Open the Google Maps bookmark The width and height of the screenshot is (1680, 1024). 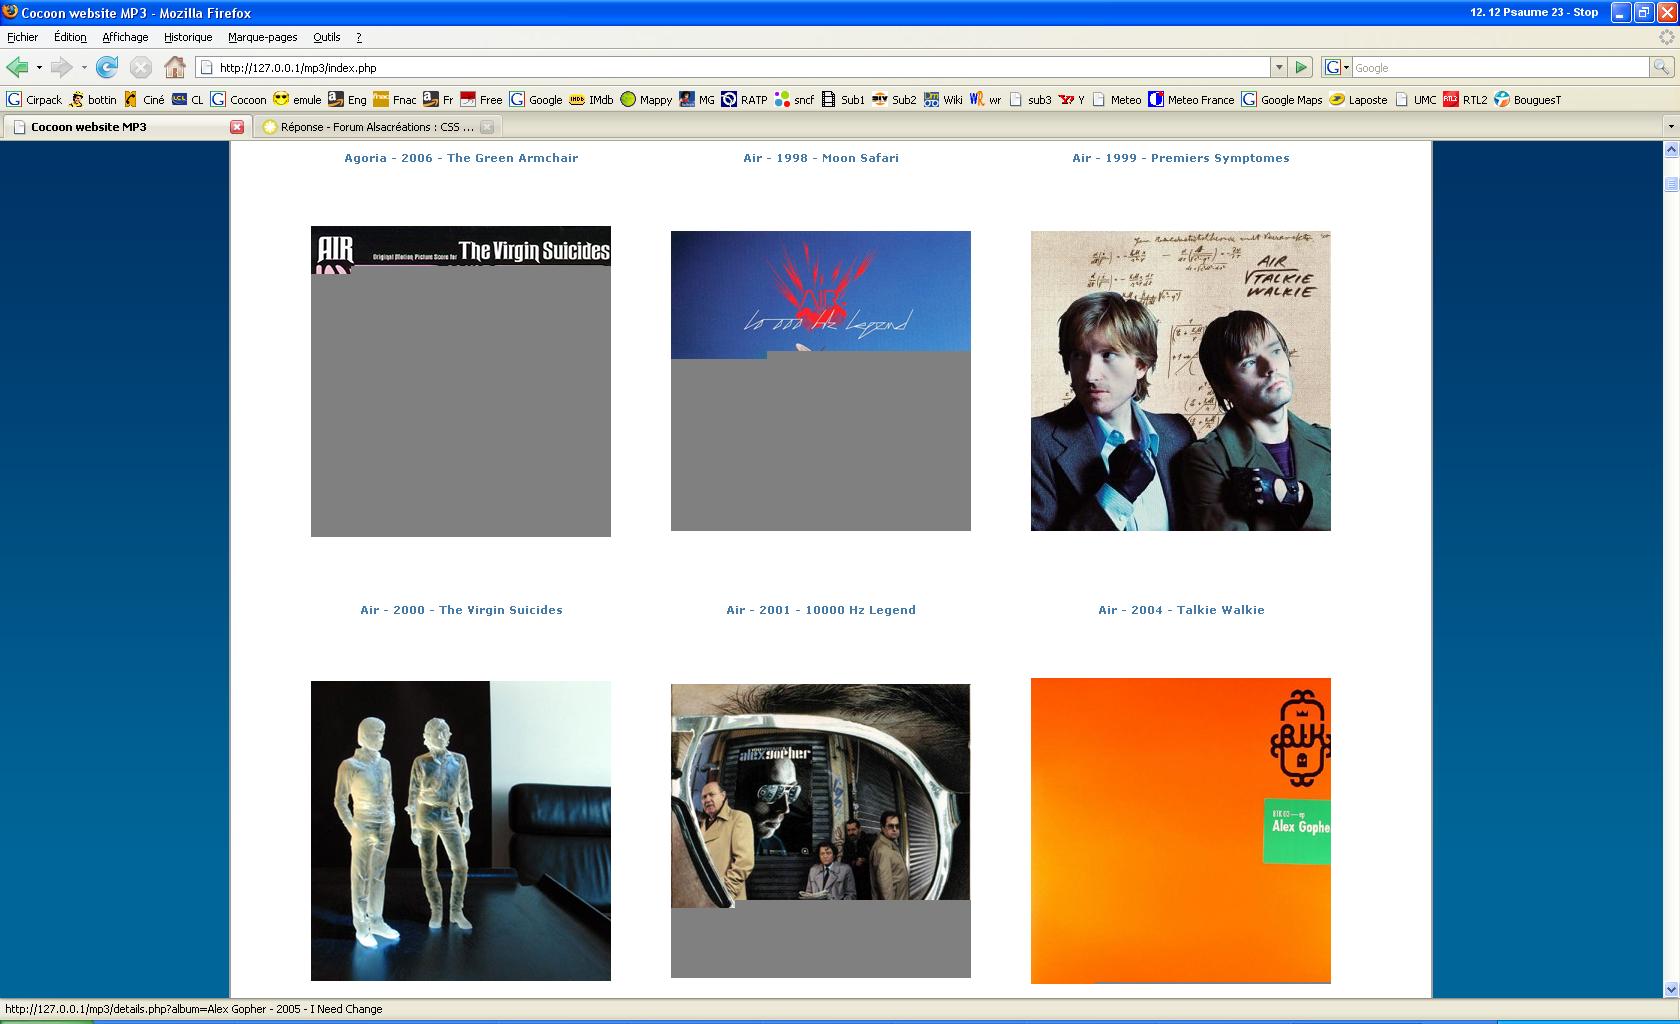[1282, 99]
